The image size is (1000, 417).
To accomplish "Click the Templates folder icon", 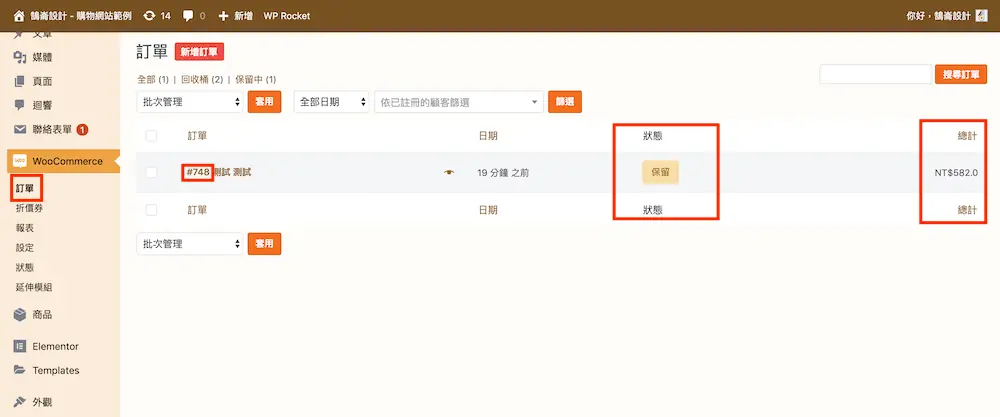I will [20, 370].
